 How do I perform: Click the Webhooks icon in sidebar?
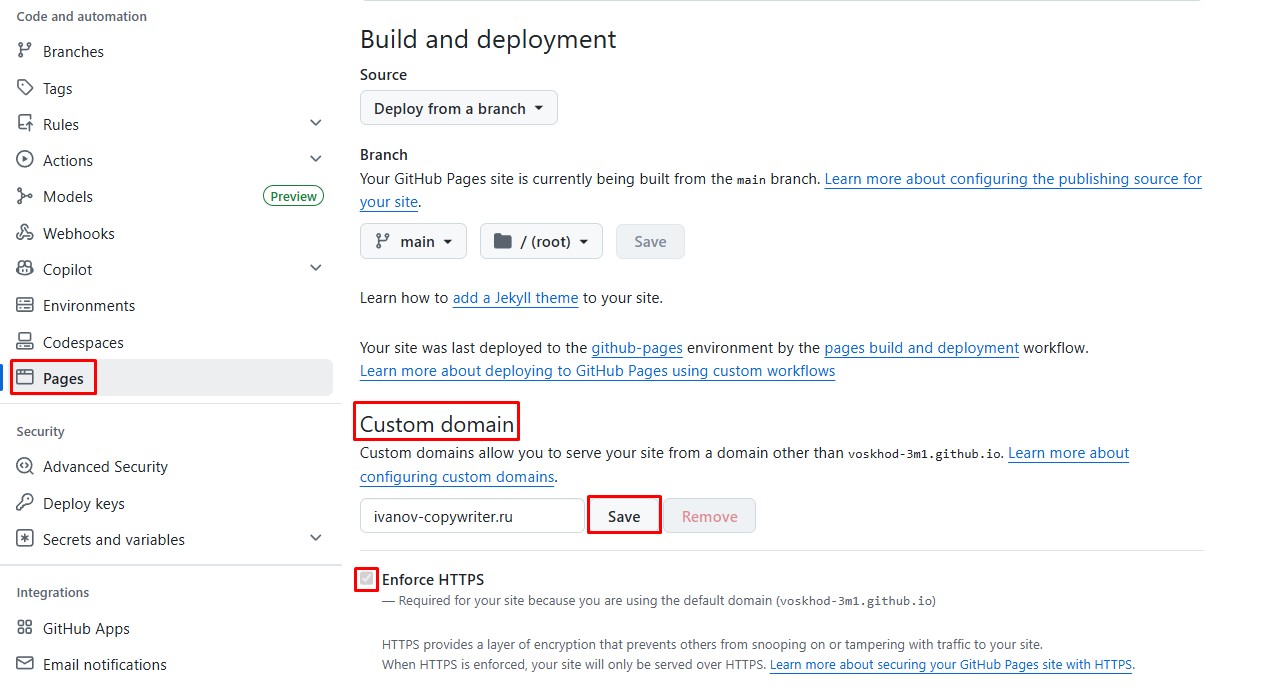click(x=25, y=233)
